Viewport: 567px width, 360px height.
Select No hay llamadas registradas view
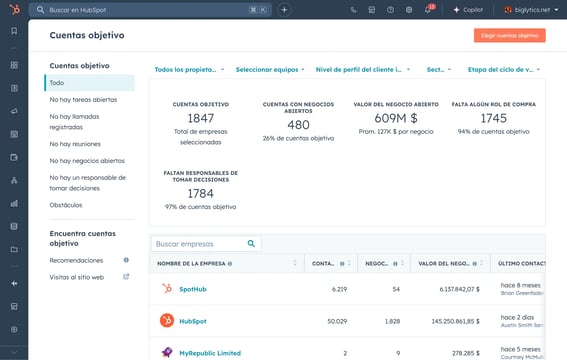(x=74, y=122)
